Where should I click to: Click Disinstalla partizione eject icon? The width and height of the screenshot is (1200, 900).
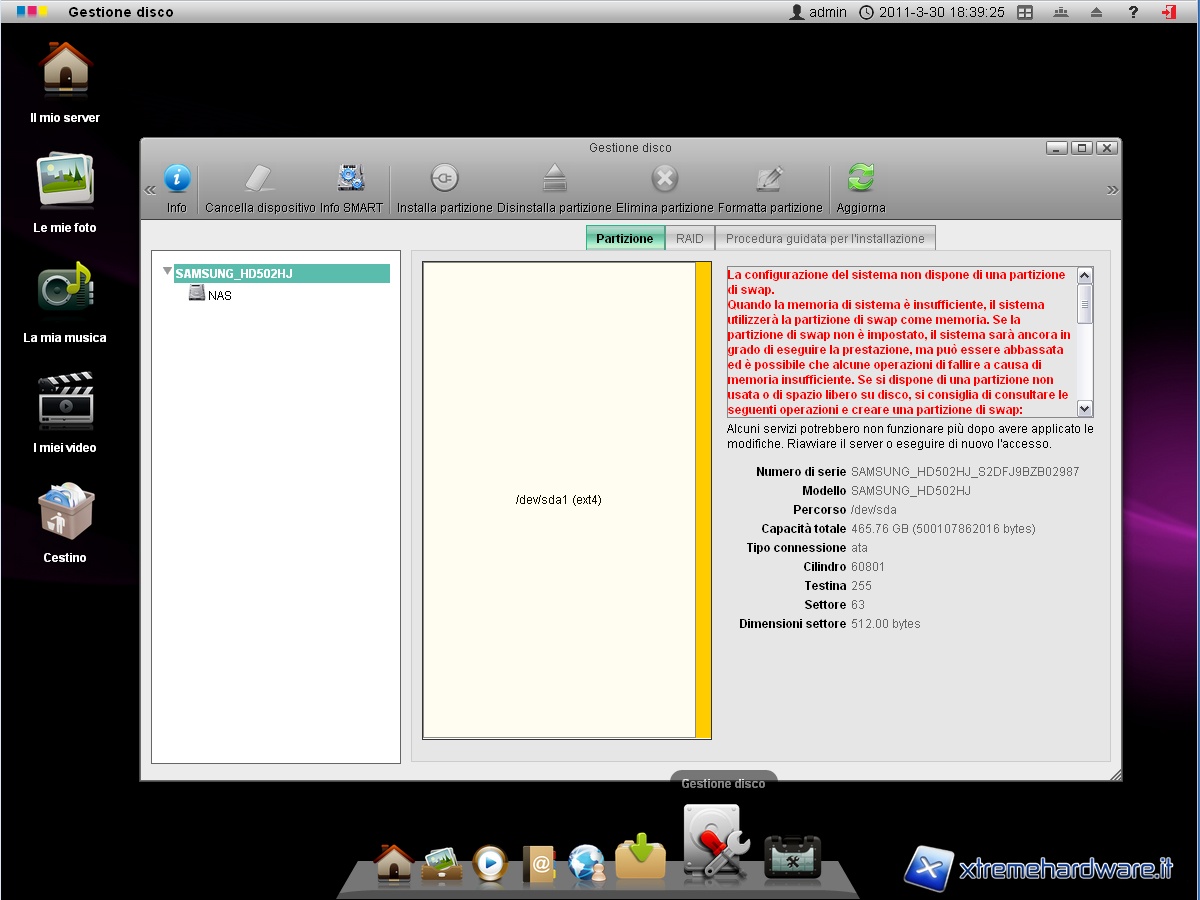(554, 180)
